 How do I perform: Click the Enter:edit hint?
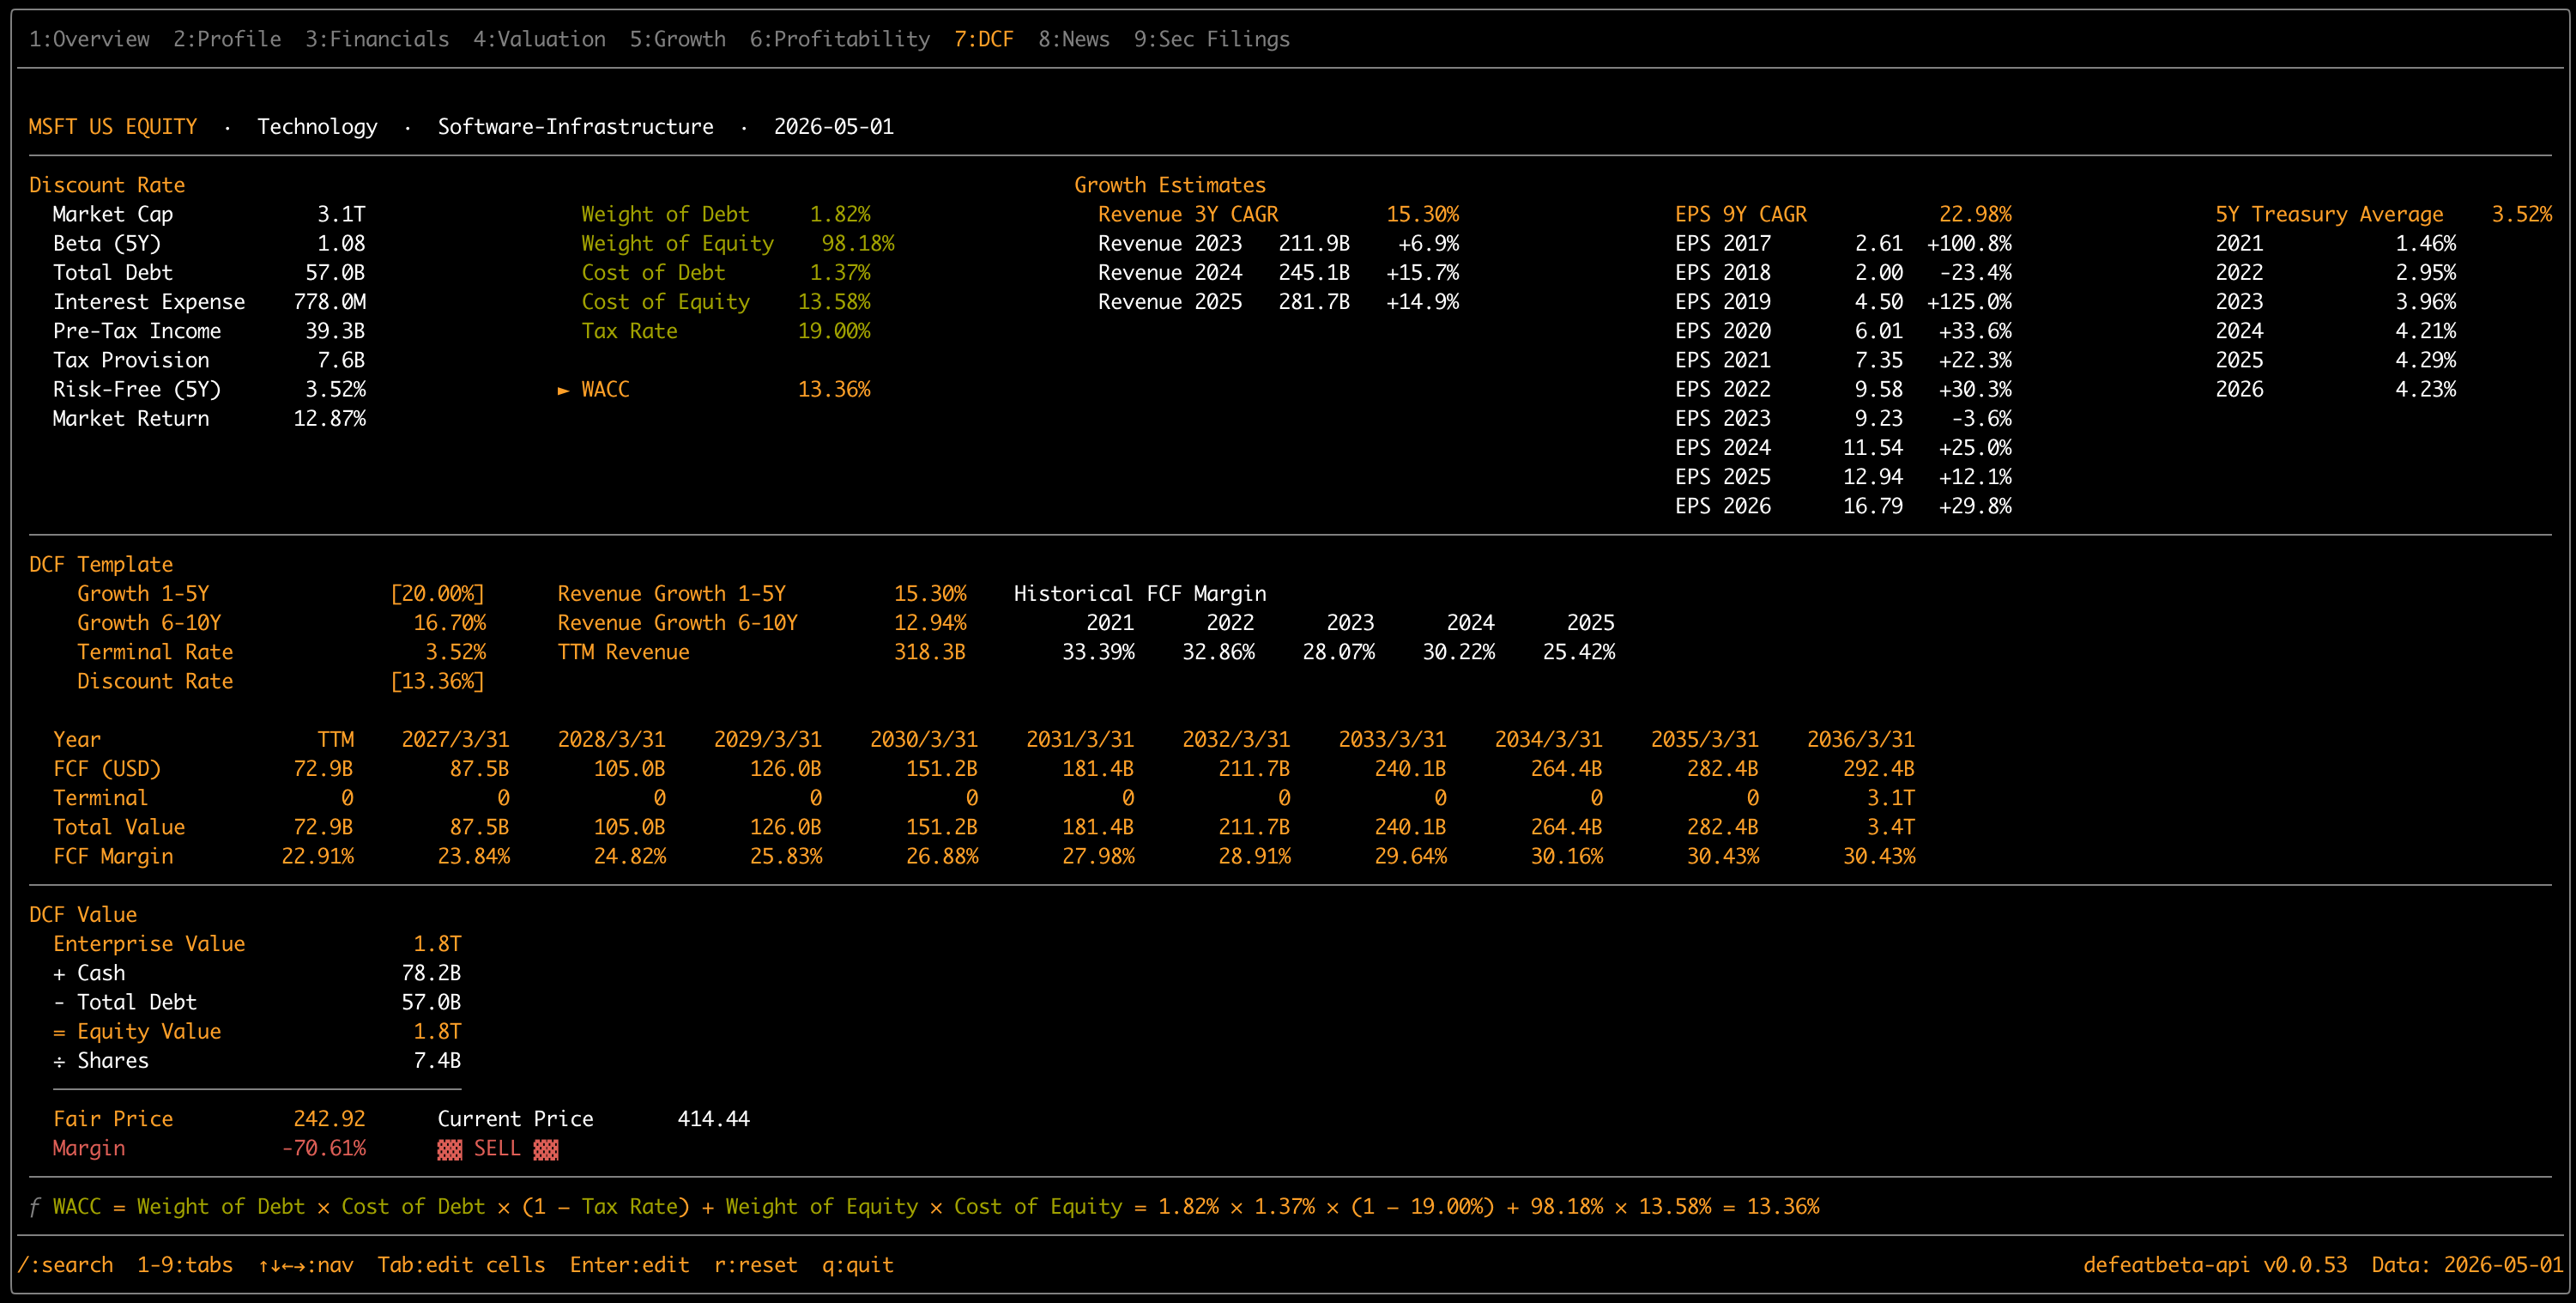click(x=629, y=1265)
